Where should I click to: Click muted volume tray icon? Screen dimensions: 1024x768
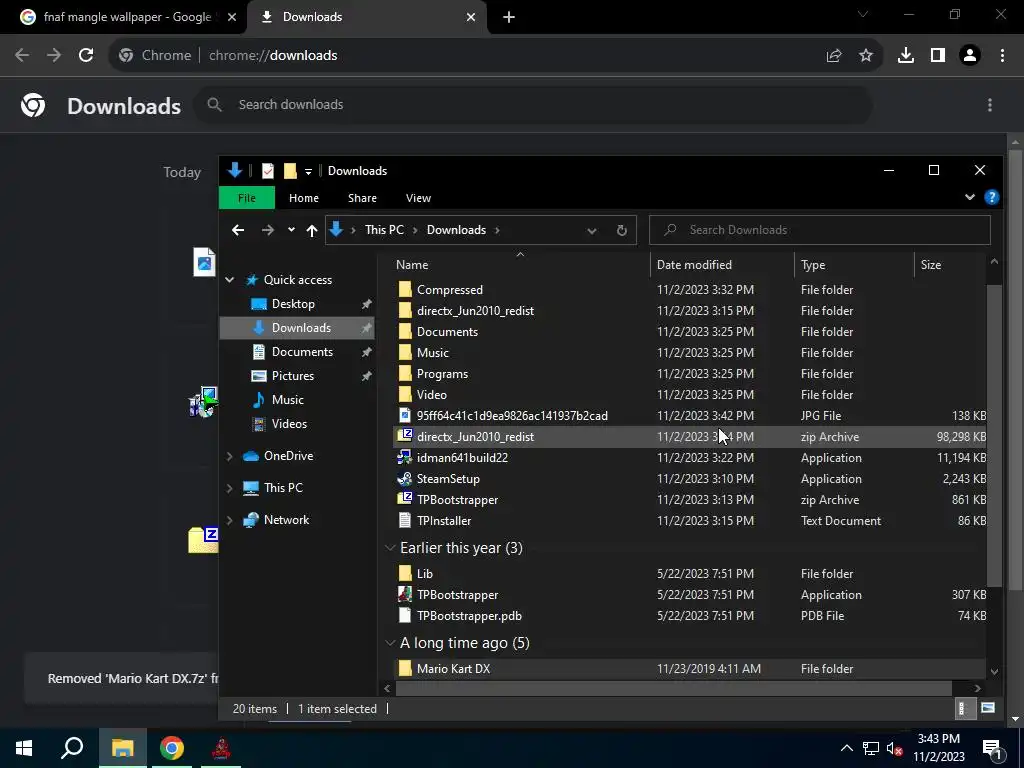click(895, 748)
